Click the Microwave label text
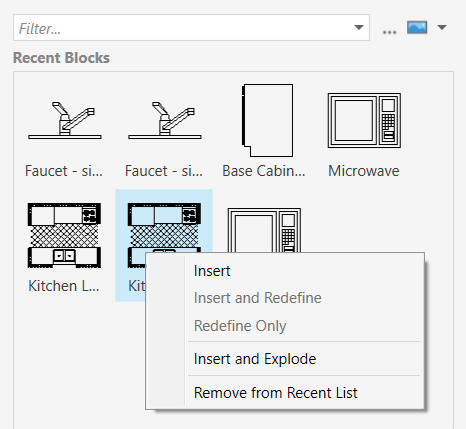 point(364,171)
